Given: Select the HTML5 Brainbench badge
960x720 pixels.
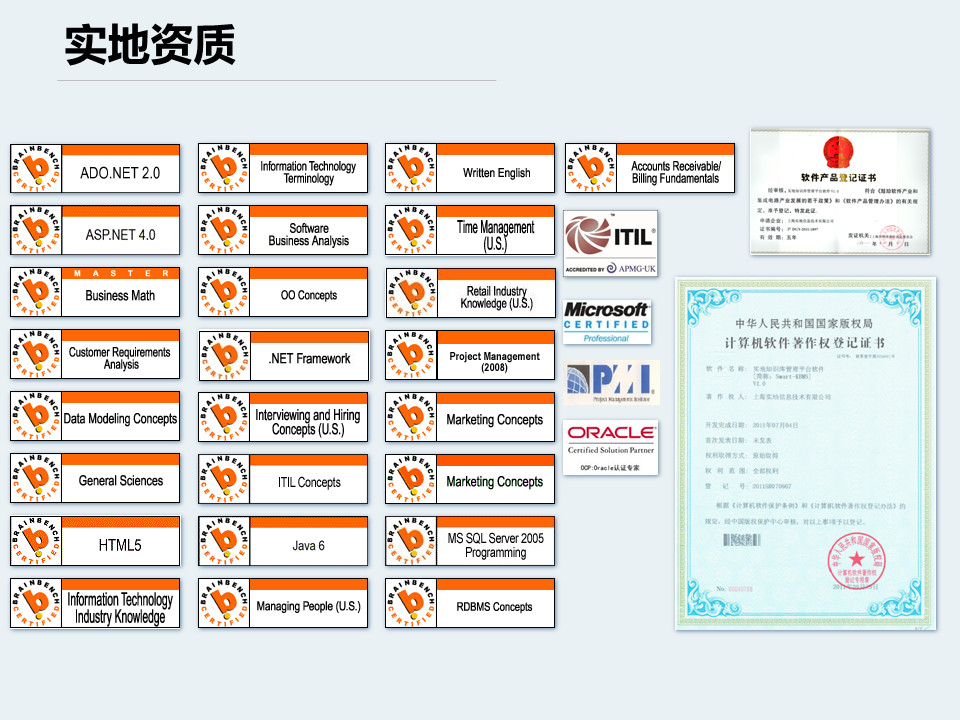Looking at the screenshot, I should pyautogui.click(x=95, y=541).
